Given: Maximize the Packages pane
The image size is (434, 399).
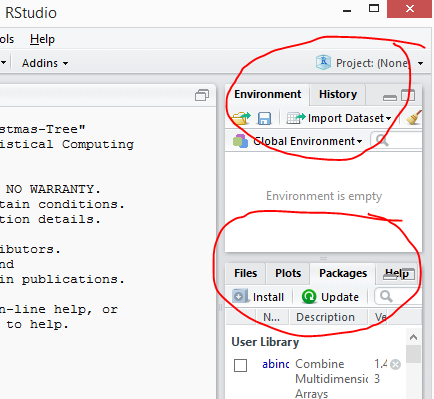Looking at the screenshot, I should point(408,274).
